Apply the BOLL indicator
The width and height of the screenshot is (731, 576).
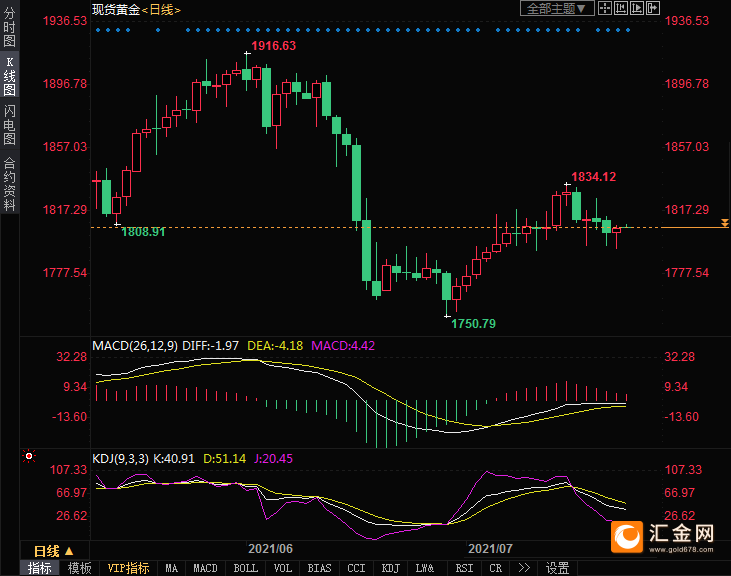click(x=245, y=568)
